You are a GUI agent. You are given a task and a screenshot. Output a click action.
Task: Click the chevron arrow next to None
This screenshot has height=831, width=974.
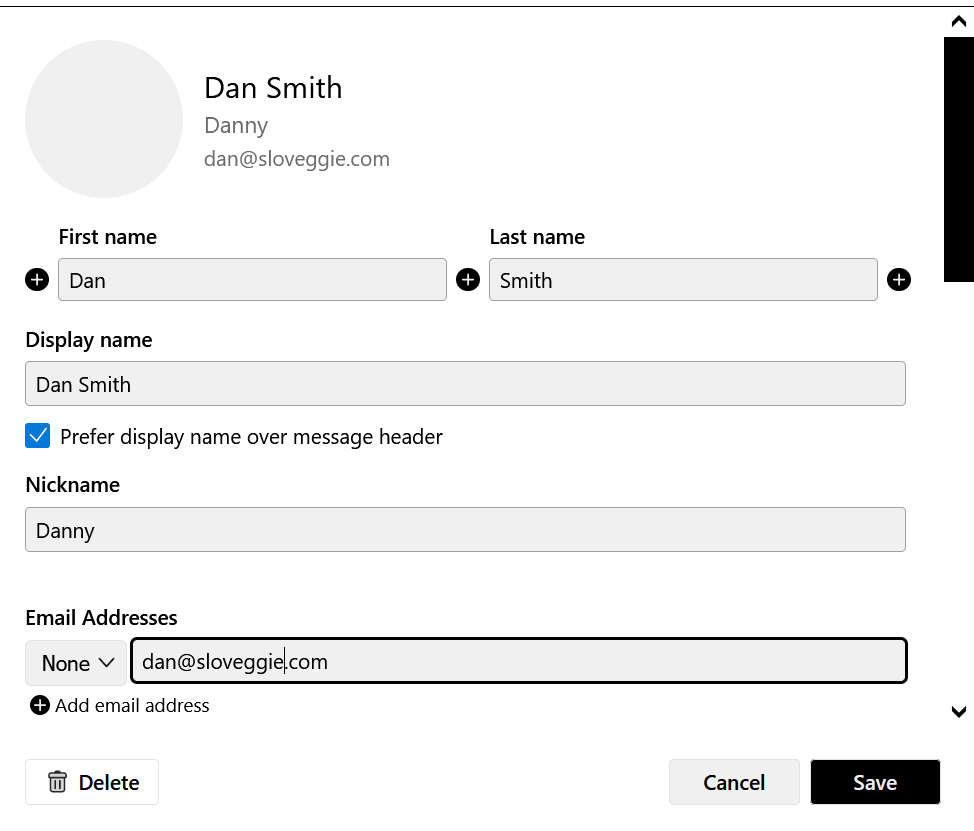[x=107, y=663]
